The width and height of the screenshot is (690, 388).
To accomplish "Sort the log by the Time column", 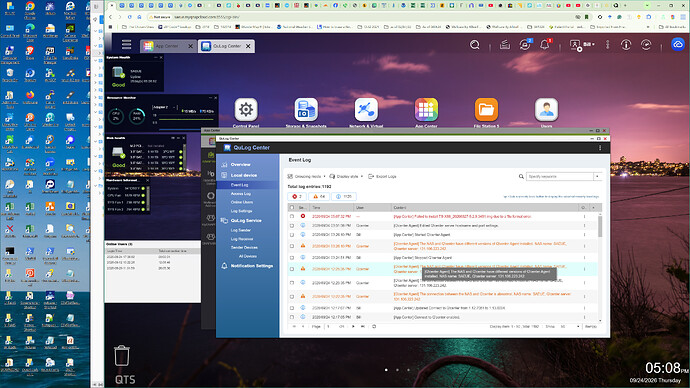I will (x=332, y=208).
